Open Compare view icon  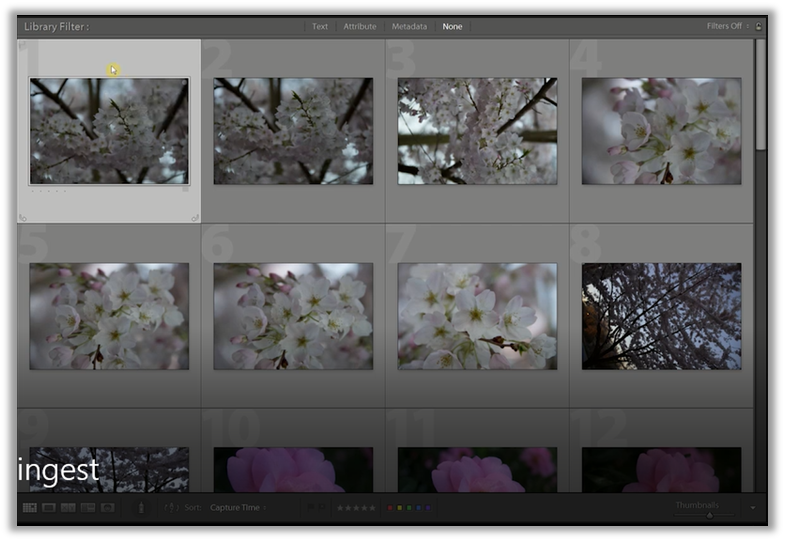[x=68, y=507]
